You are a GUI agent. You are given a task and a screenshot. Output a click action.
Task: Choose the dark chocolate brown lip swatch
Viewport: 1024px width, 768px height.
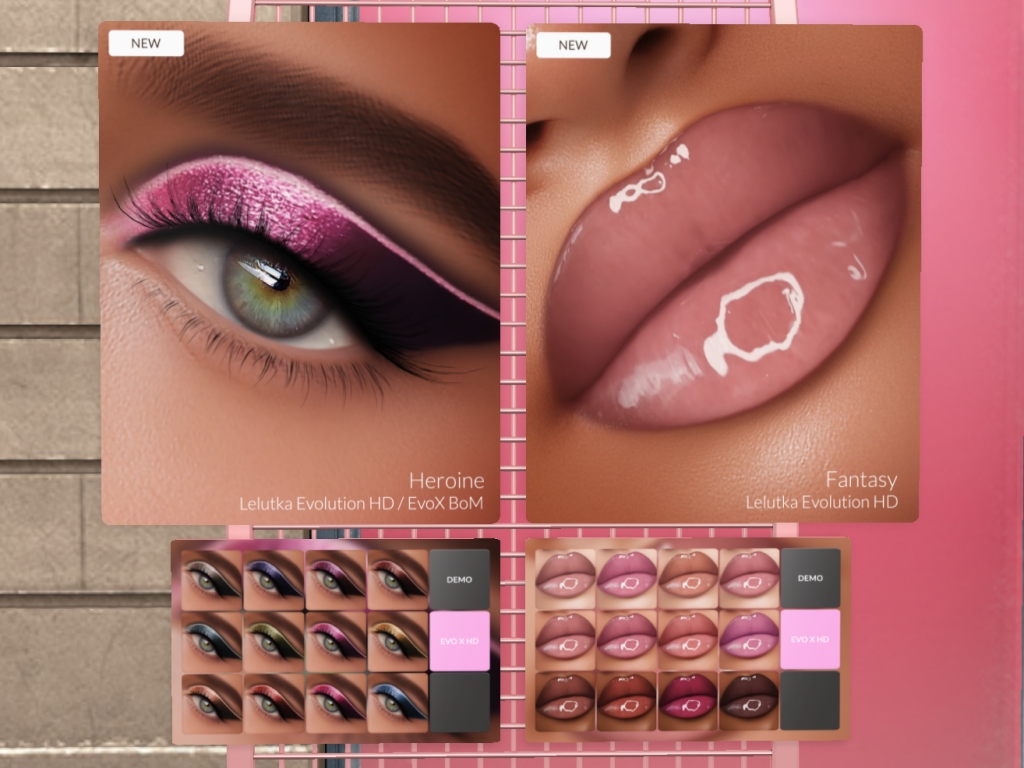coord(749,700)
